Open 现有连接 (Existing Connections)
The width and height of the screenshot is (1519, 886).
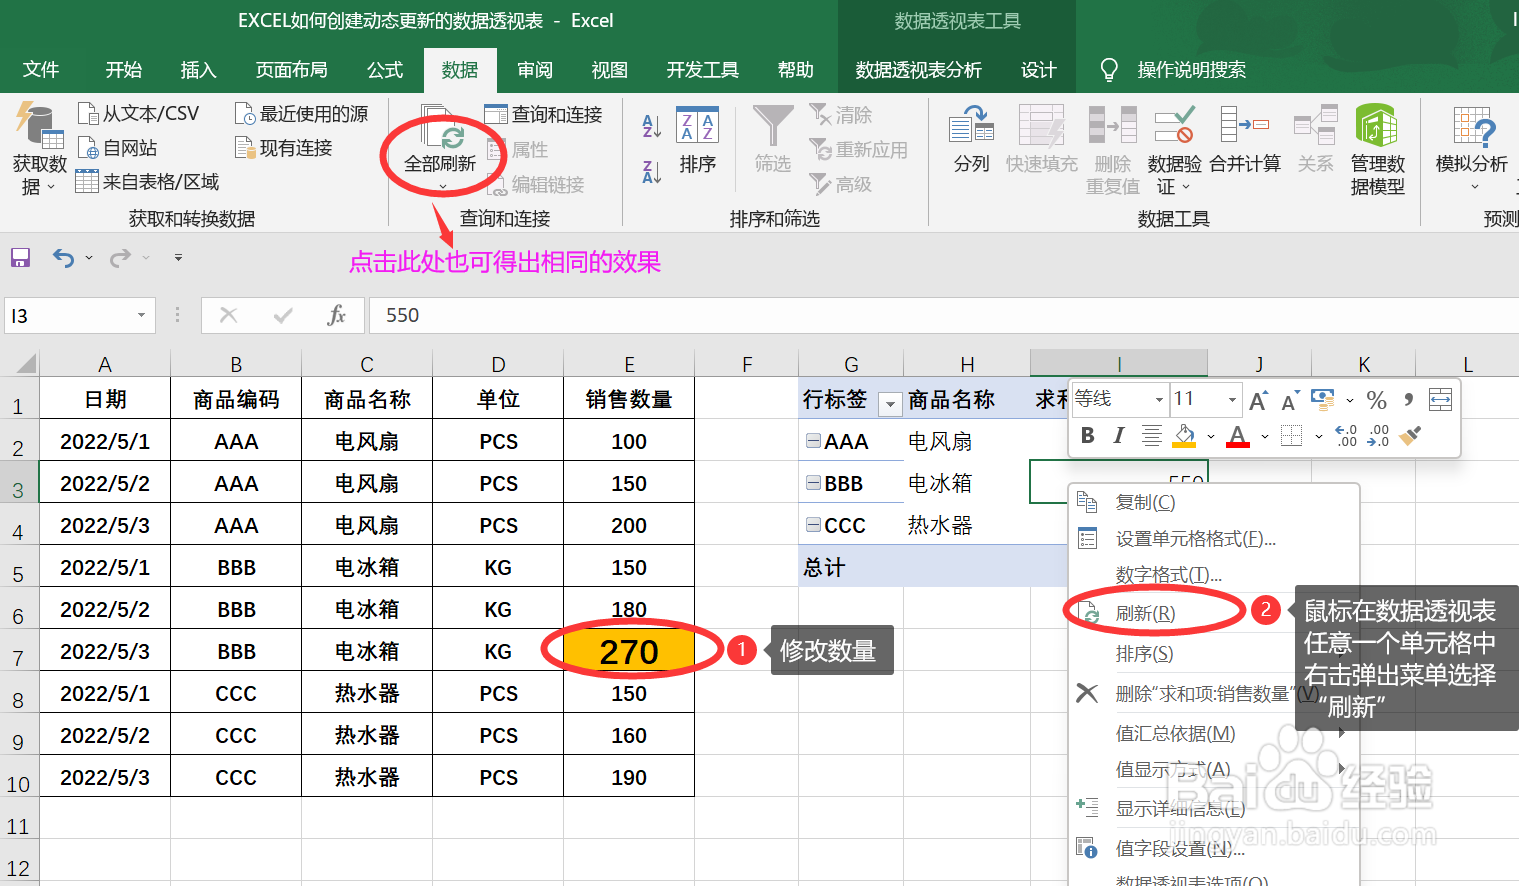pos(283,148)
